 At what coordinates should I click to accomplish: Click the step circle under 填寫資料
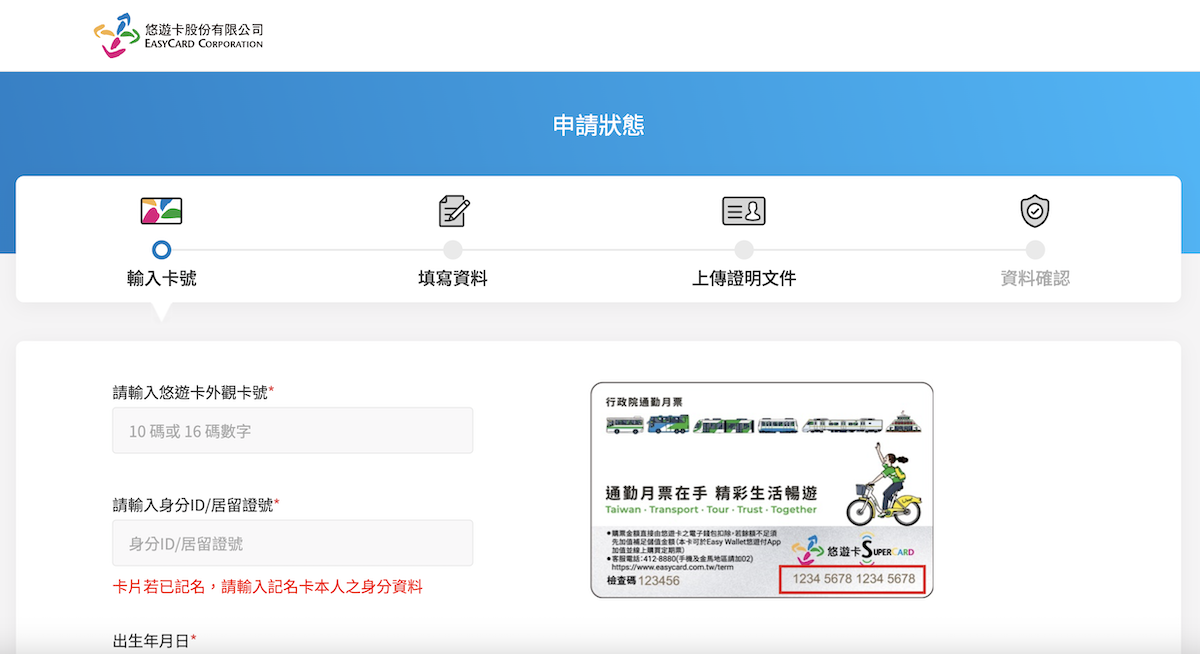[x=452, y=249]
